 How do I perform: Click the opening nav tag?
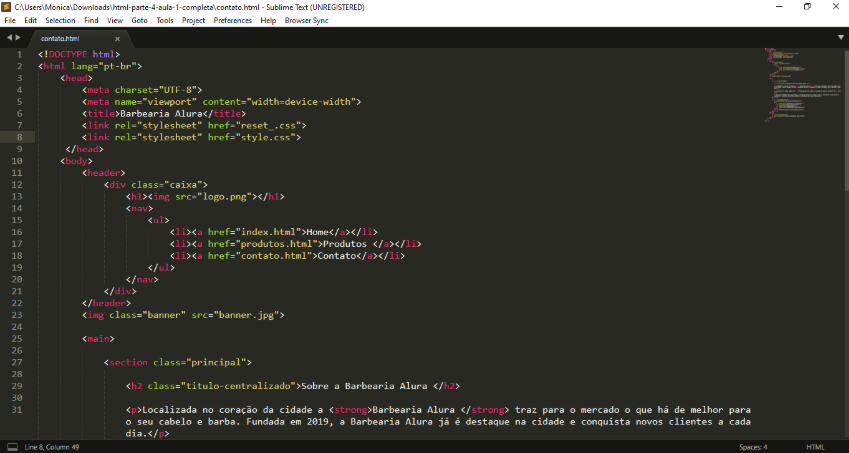click(140, 208)
